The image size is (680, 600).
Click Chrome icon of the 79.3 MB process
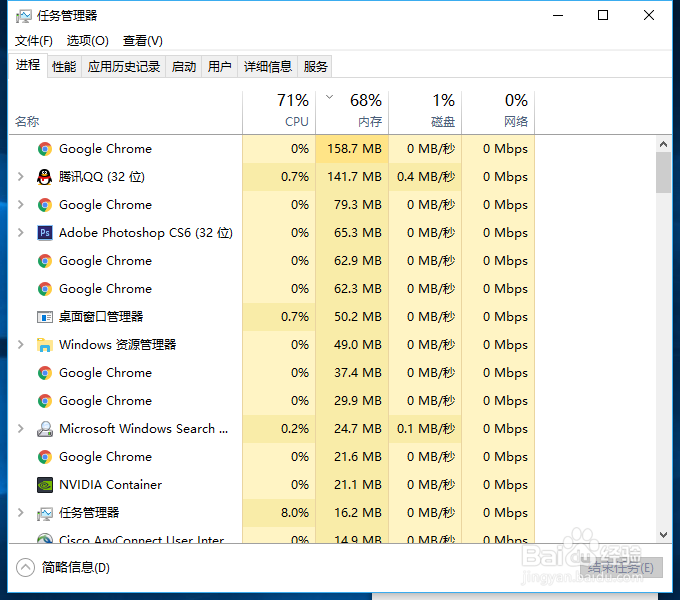click(45, 205)
